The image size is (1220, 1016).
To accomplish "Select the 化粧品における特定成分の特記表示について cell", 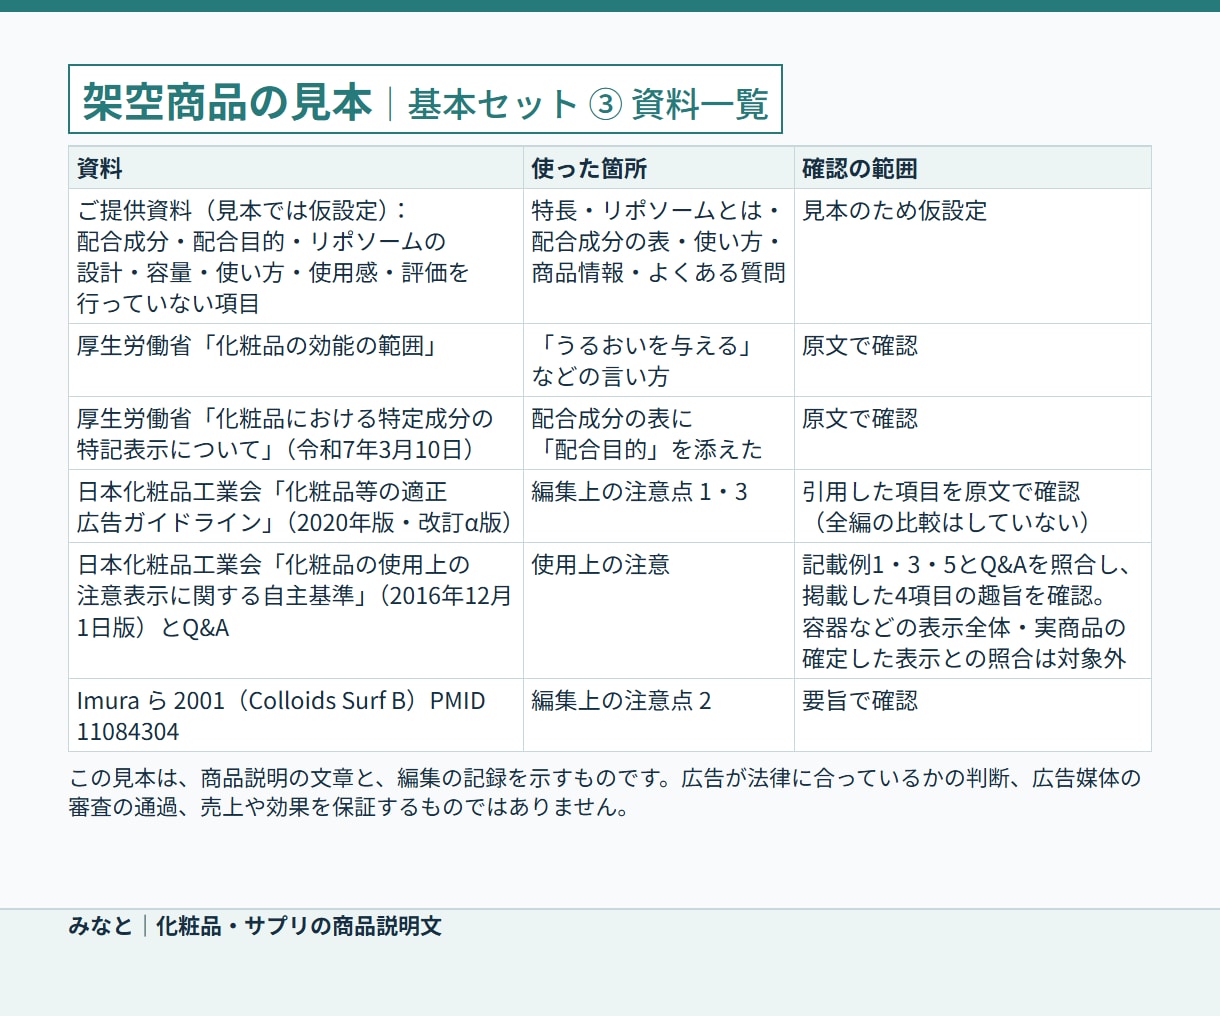I will click(x=296, y=433).
